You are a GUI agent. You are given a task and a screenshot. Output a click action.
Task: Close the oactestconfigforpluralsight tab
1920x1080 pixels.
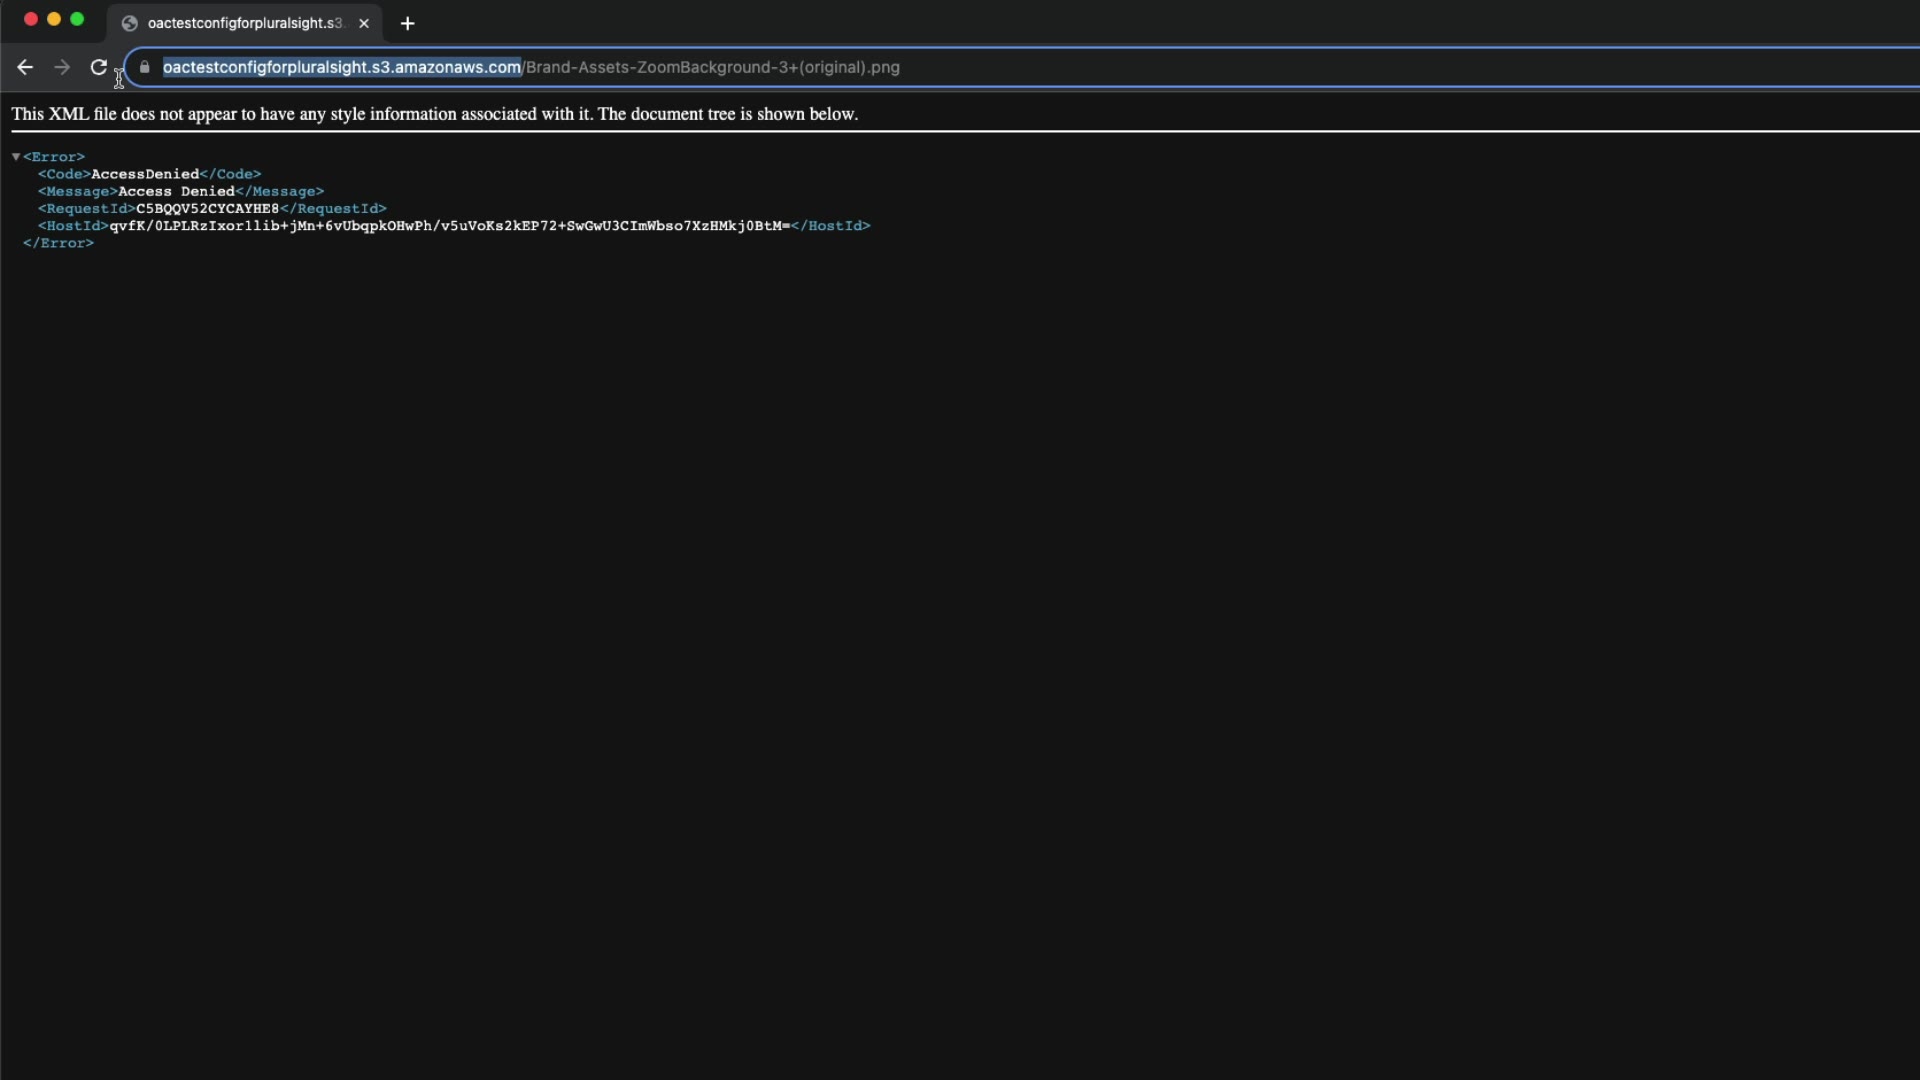click(x=364, y=23)
